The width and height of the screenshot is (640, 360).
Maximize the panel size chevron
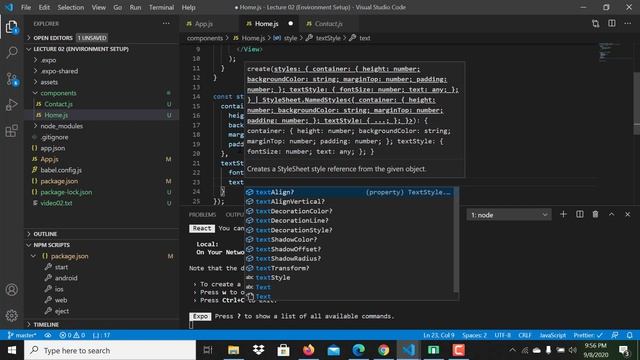pyautogui.click(x=611, y=214)
